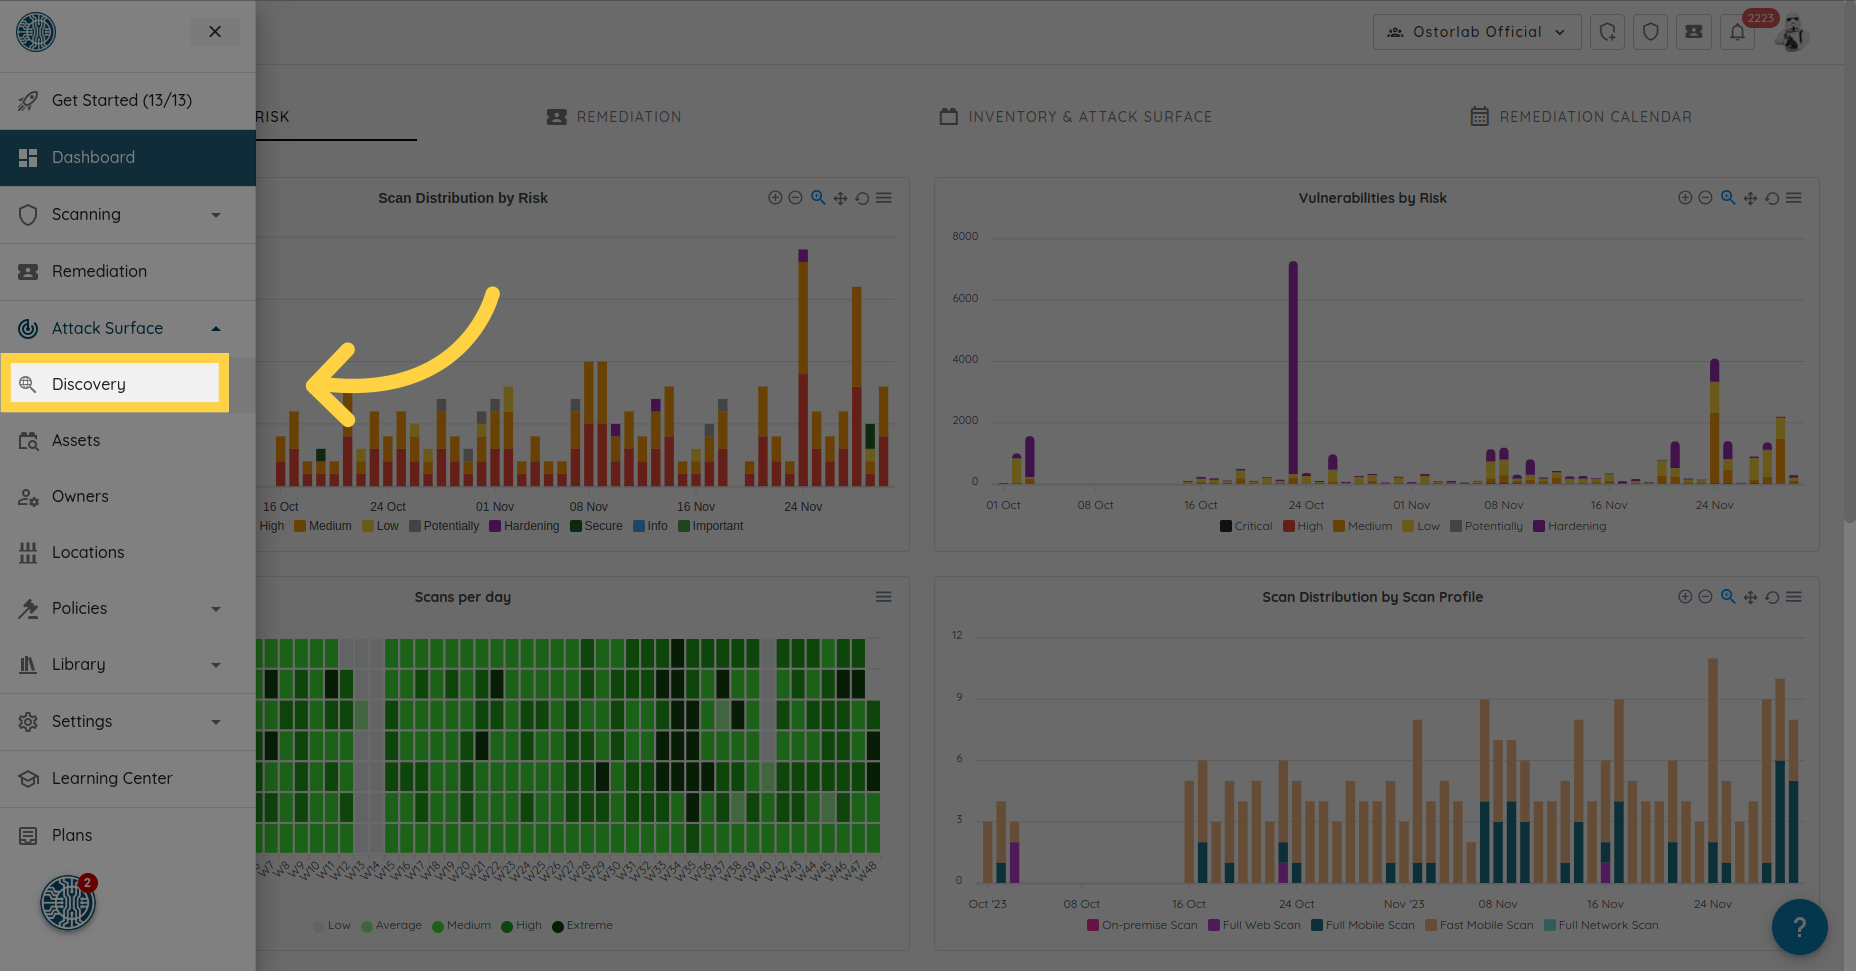Switch to the Remediation tab
1856x971 pixels.
click(614, 117)
